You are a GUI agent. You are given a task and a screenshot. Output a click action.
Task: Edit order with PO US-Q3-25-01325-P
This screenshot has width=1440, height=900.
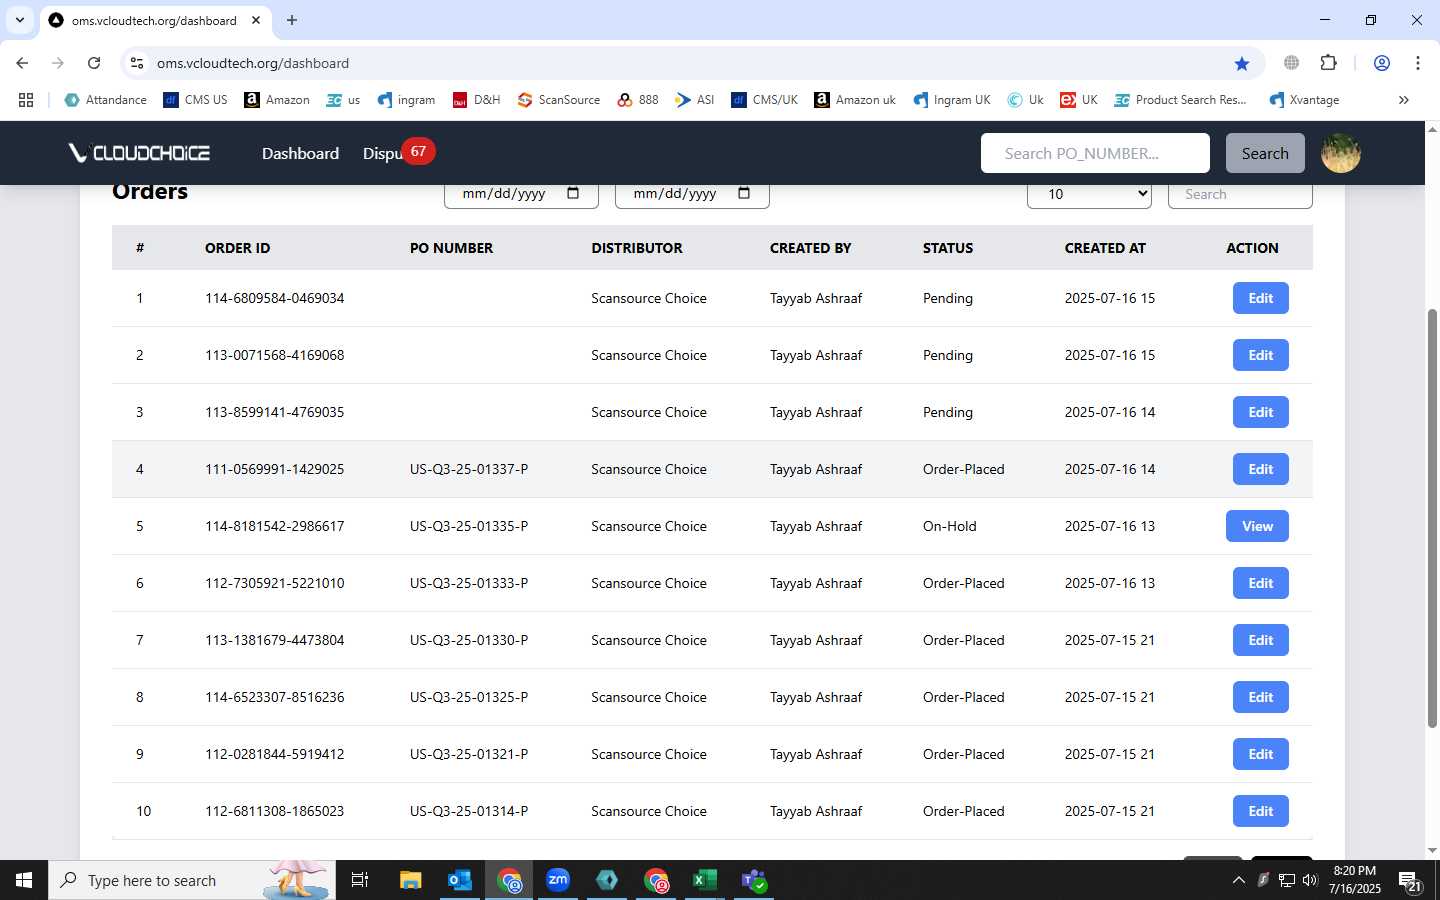point(1260,697)
